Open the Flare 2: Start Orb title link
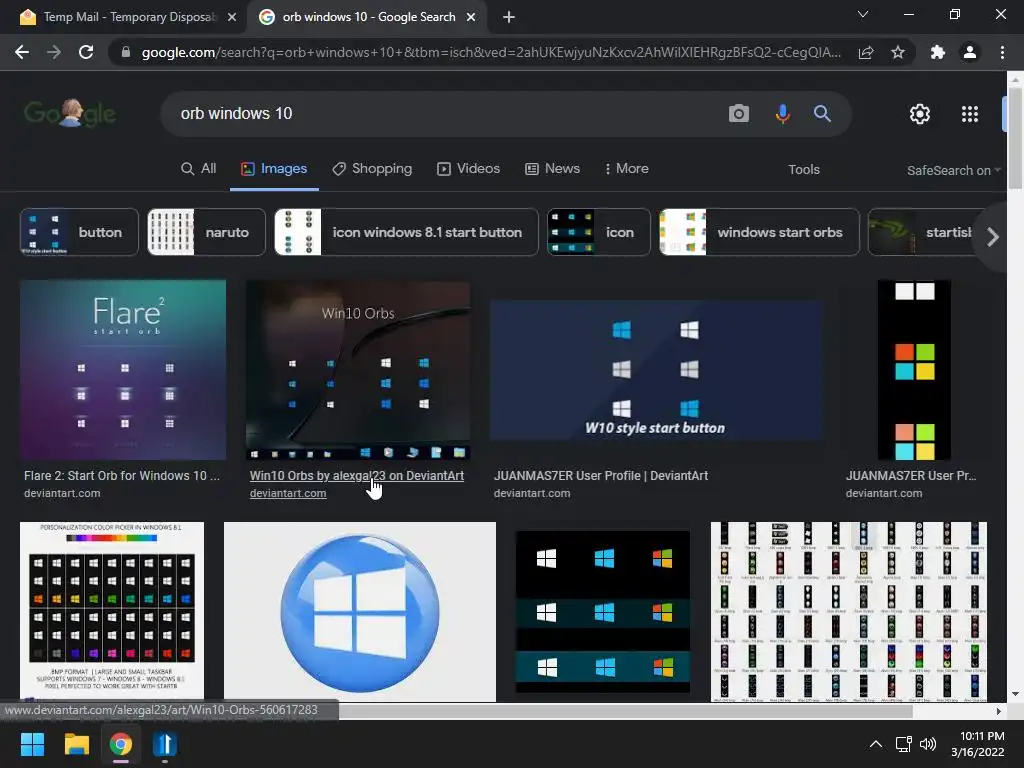1024x768 pixels. coord(122,475)
